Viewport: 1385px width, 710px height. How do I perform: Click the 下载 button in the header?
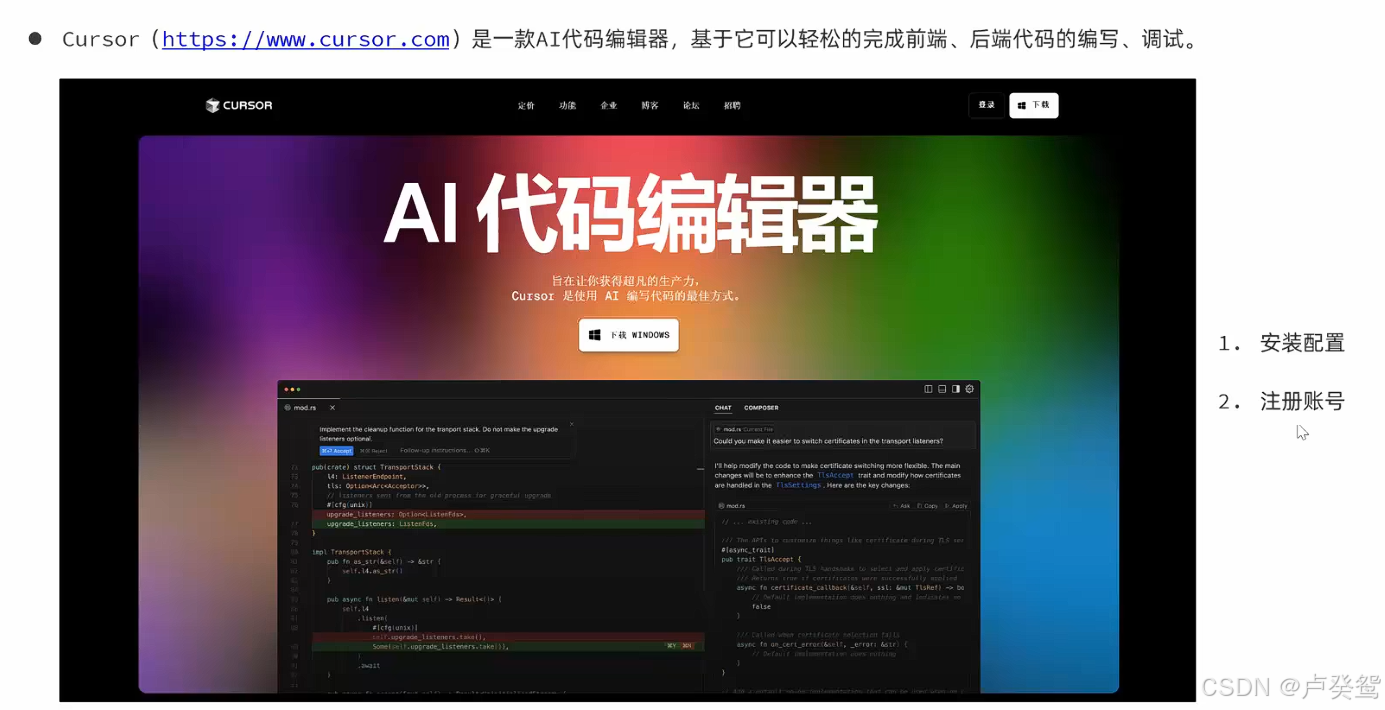point(1034,105)
